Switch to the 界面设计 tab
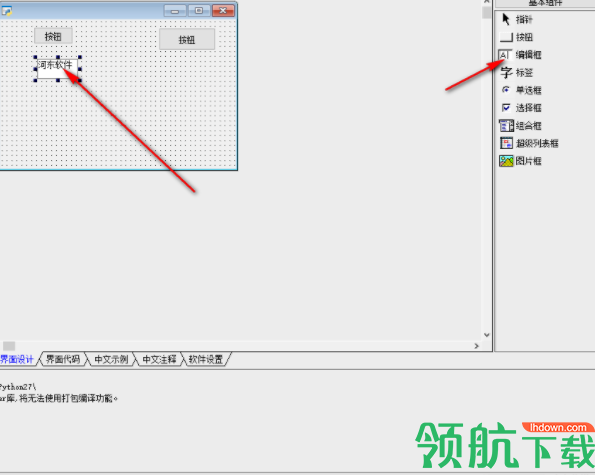Screen dimensions: 595x475 (17, 359)
